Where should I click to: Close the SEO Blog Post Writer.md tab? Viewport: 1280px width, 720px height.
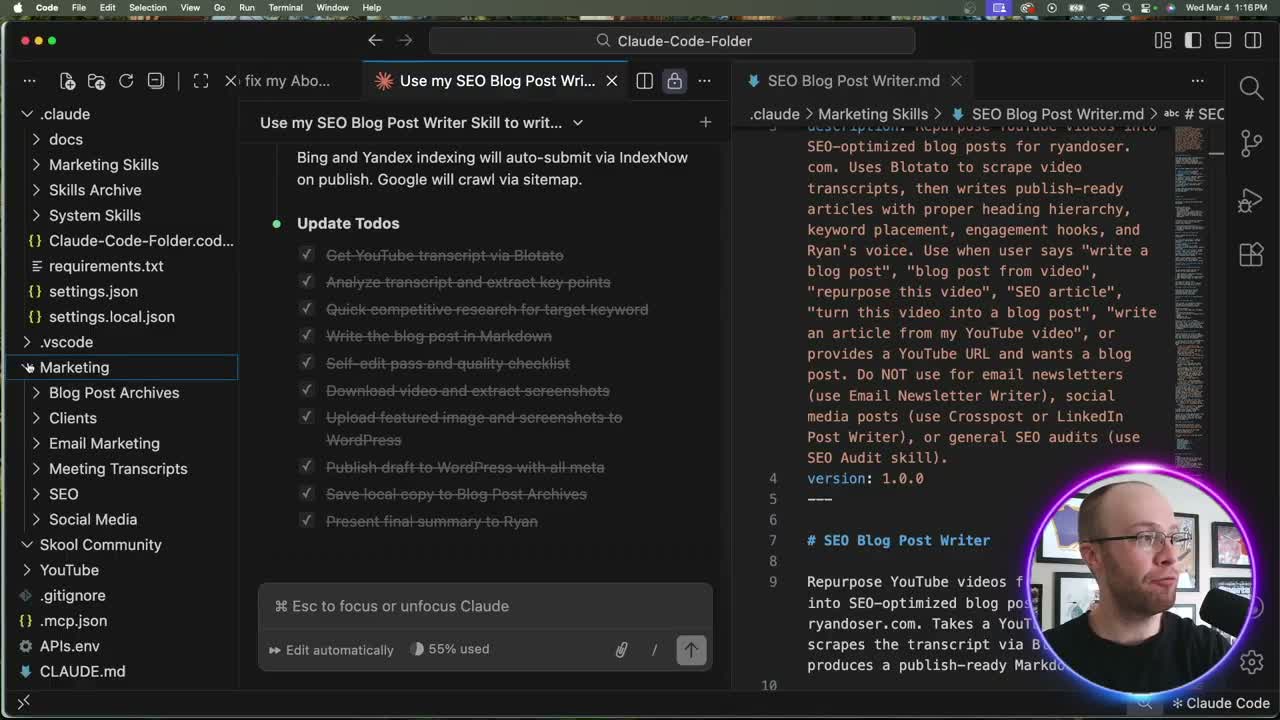tap(956, 81)
